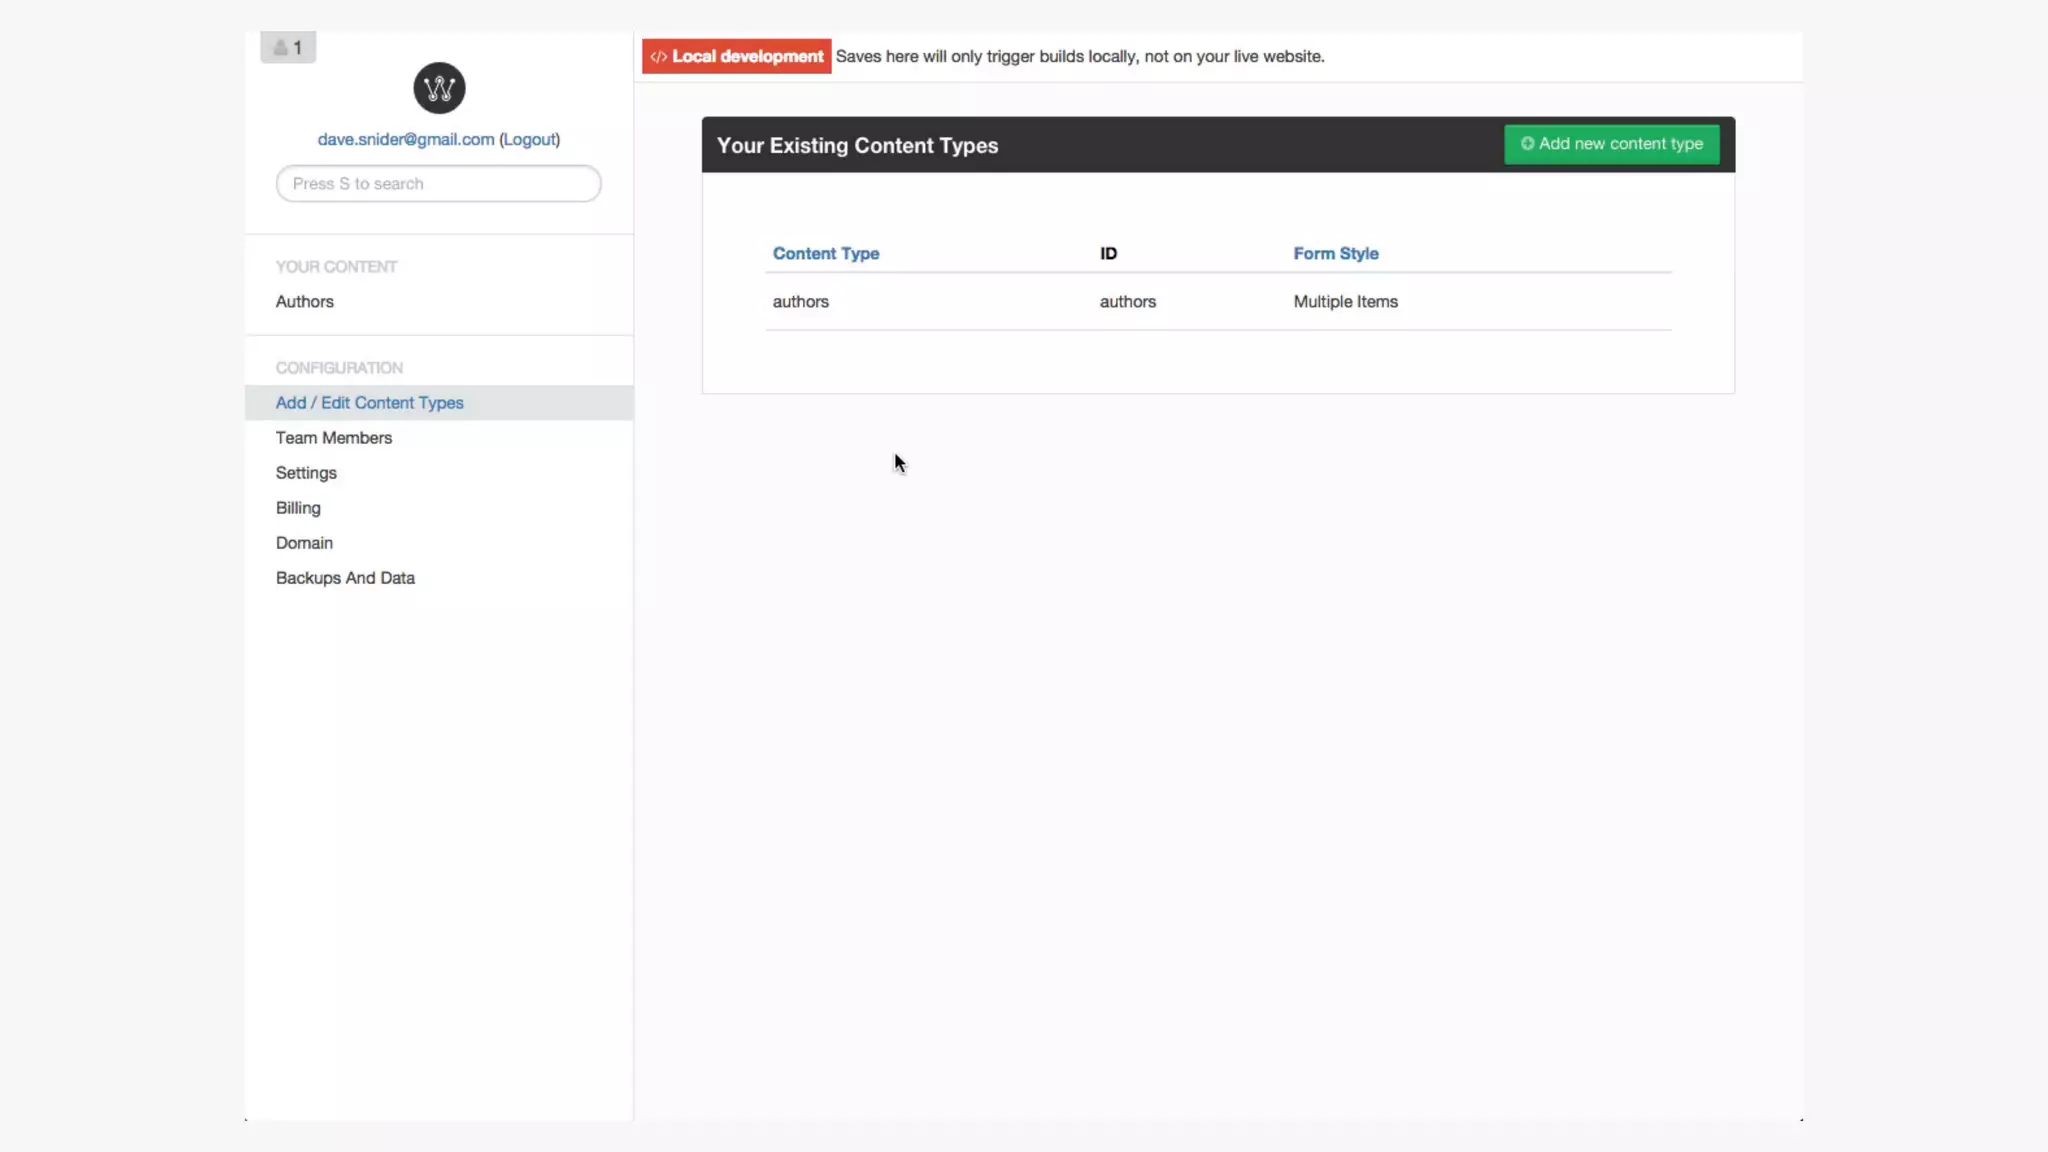Navigate to Domain configuration
The image size is (2048, 1152).
[304, 543]
